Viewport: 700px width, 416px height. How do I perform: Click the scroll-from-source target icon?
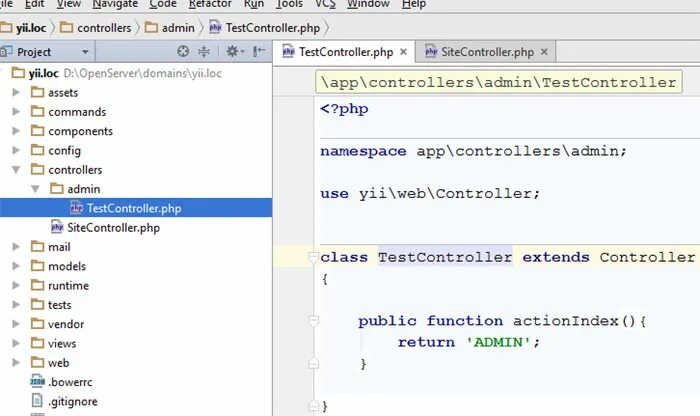click(x=183, y=51)
